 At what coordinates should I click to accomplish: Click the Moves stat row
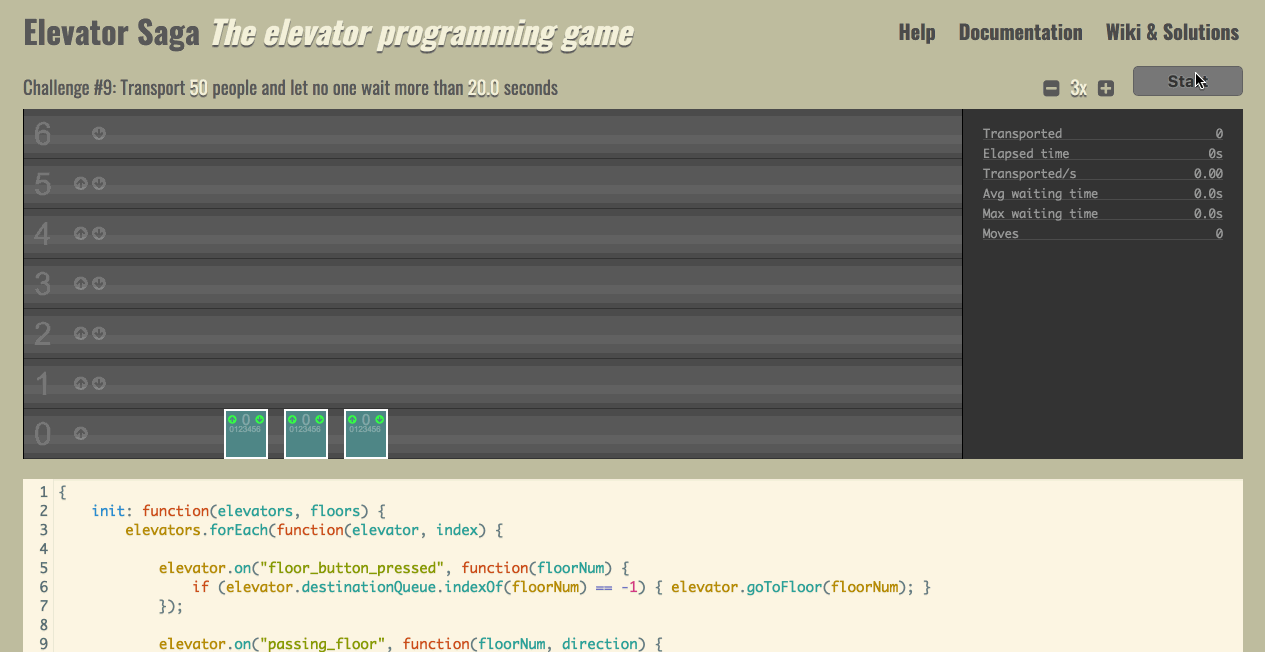coord(1103,233)
